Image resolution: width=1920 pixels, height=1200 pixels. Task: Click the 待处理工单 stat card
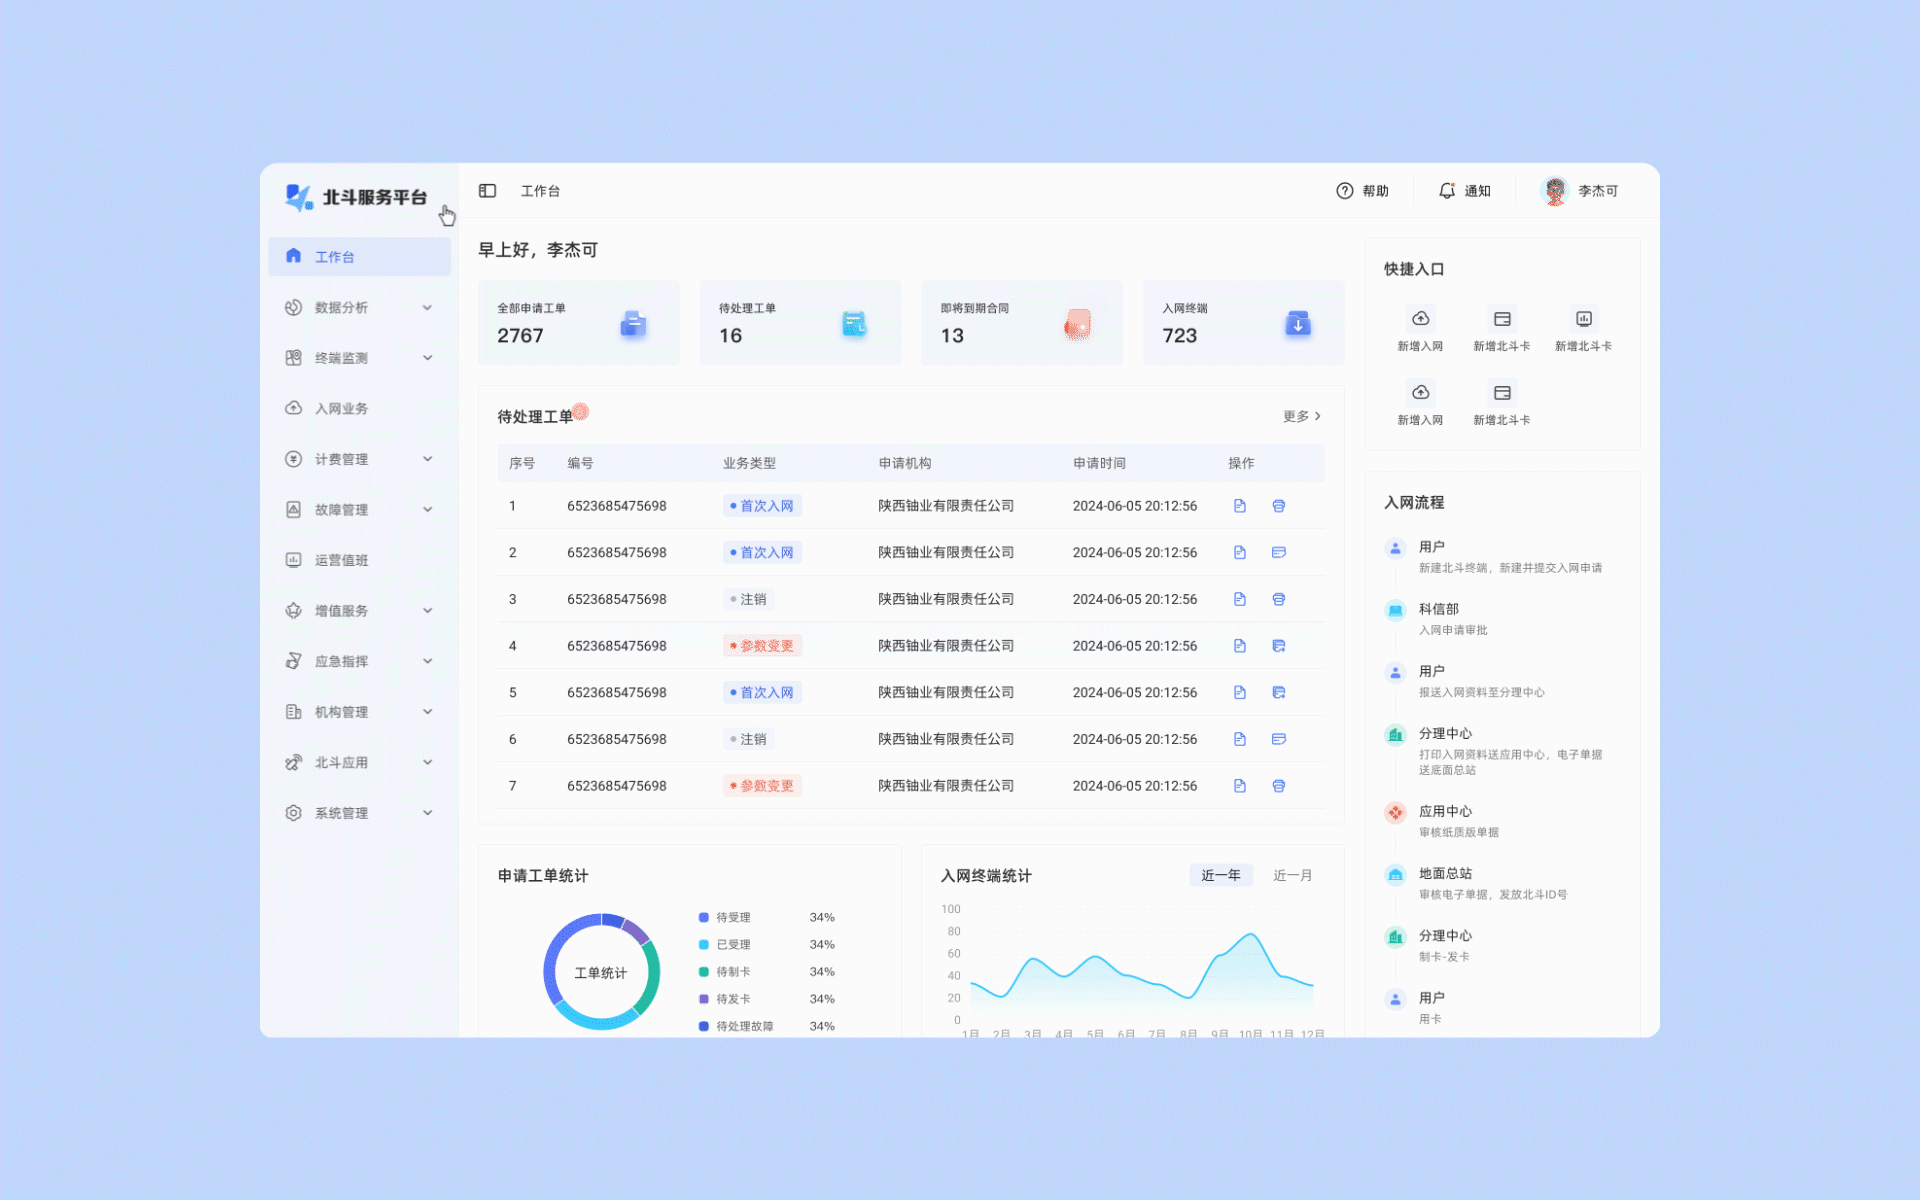[x=799, y=323]
